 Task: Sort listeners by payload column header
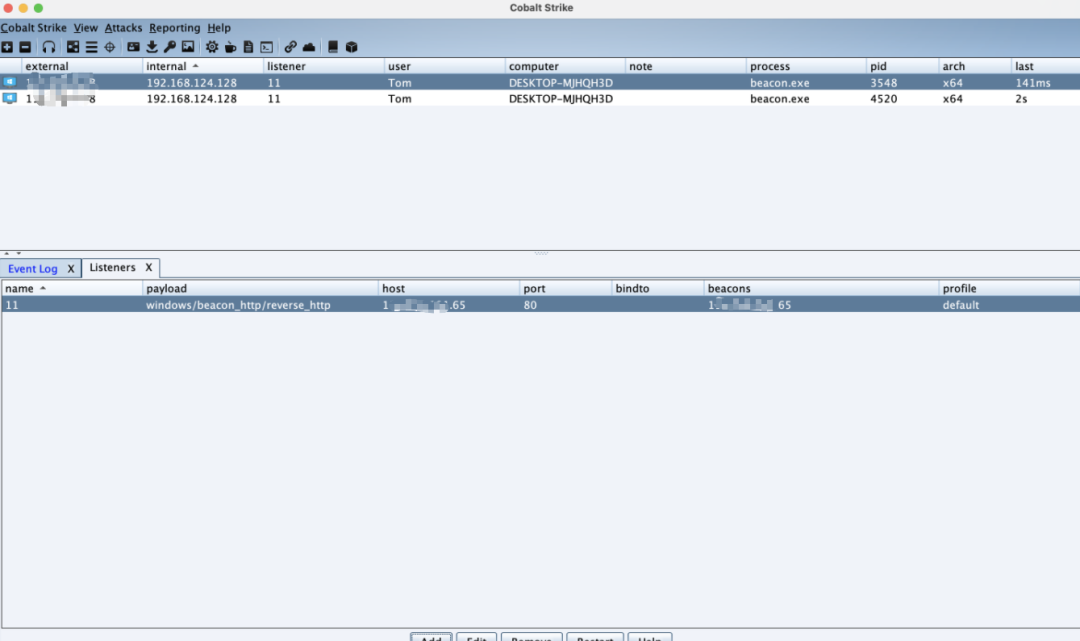260,288
